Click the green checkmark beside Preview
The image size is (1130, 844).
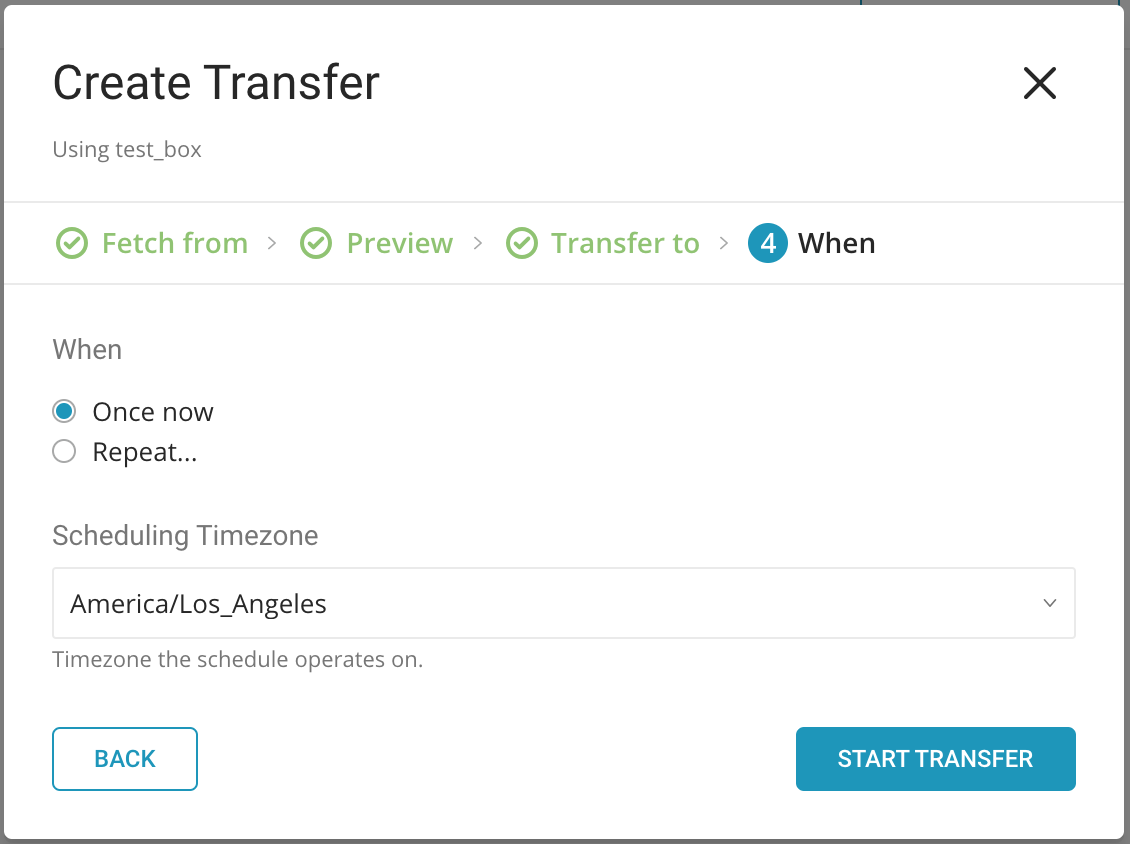pyautogui.click(x=316, y=243)
